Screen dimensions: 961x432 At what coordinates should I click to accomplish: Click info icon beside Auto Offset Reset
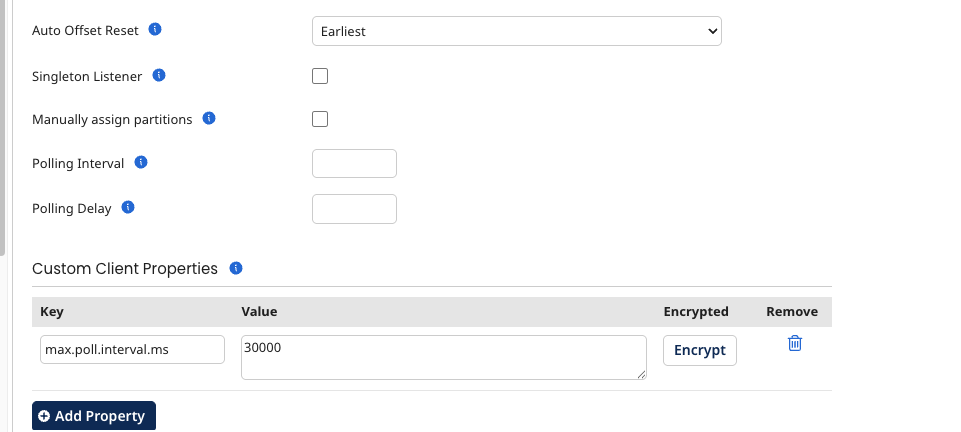tap(155, 30)
